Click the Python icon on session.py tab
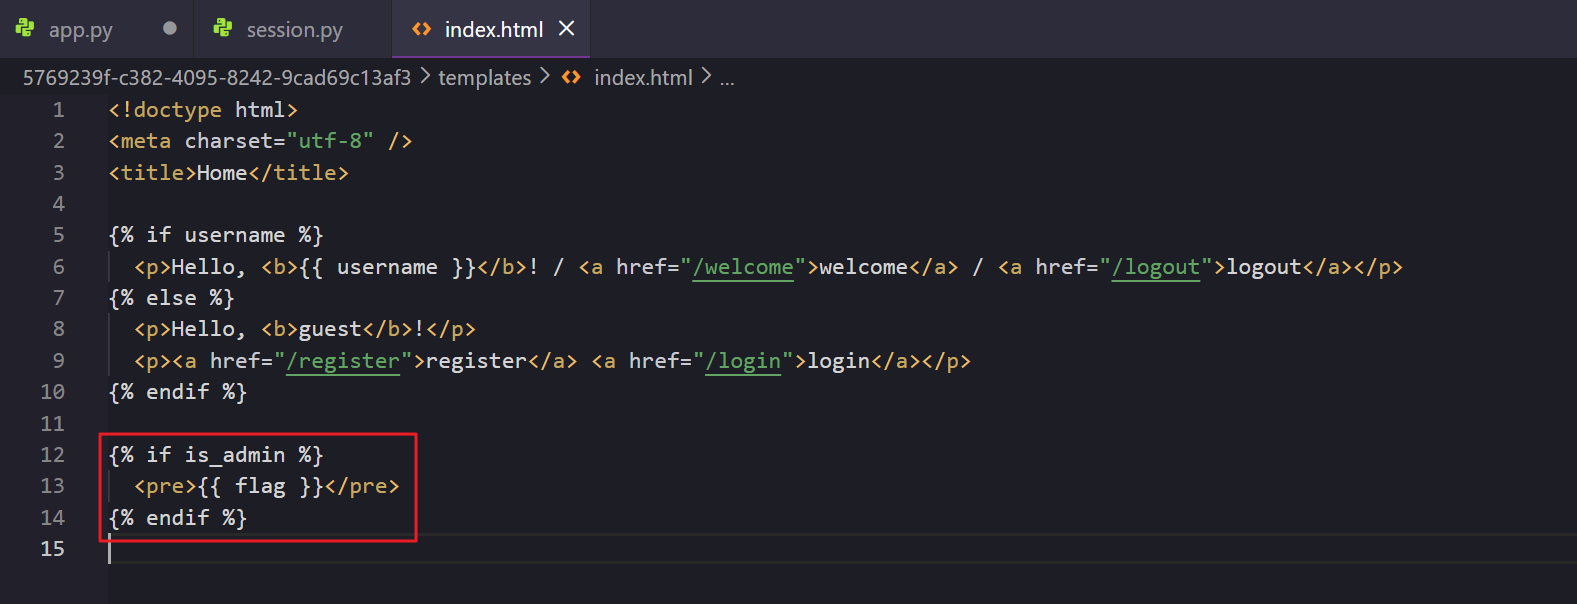Screen dimensions: 1577x604 click(223, 29)
